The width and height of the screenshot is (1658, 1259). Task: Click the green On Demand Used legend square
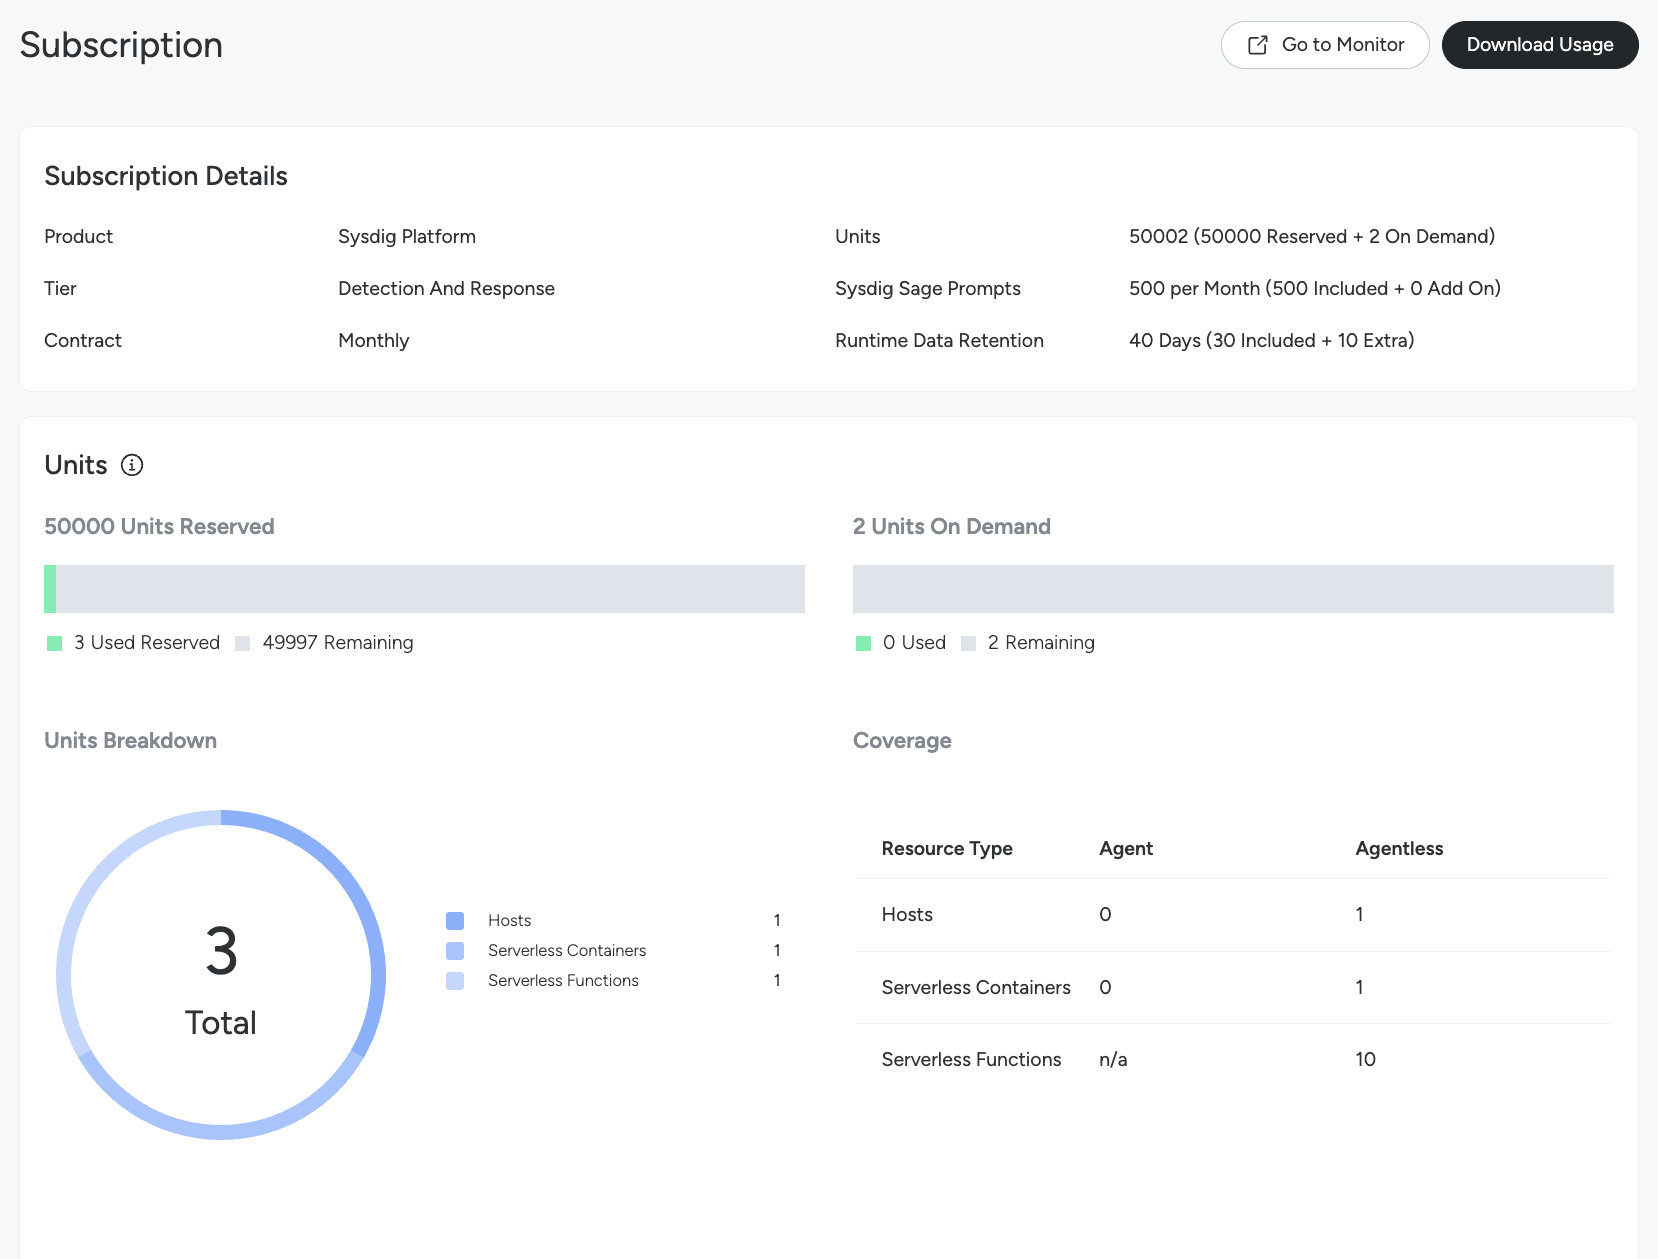click(864, 643)
